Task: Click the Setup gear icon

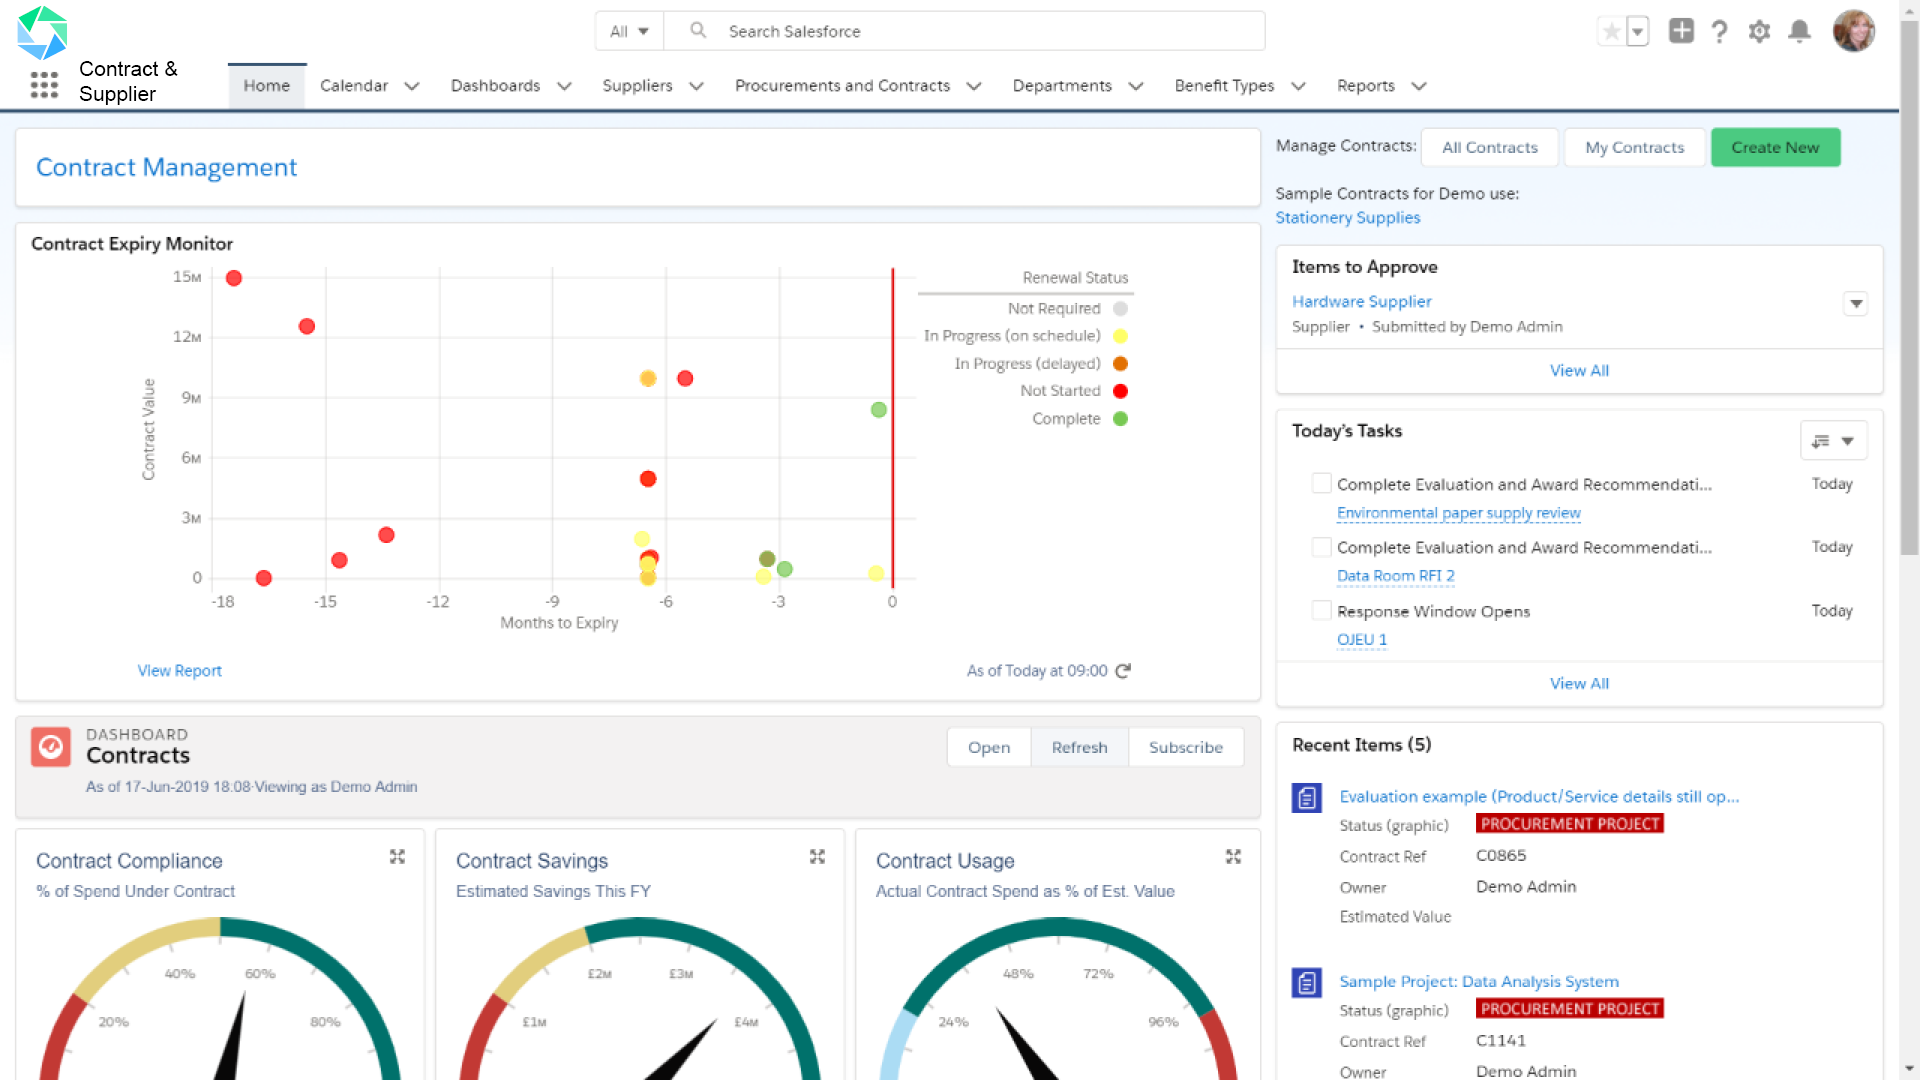Action: tap(1760, 31)
